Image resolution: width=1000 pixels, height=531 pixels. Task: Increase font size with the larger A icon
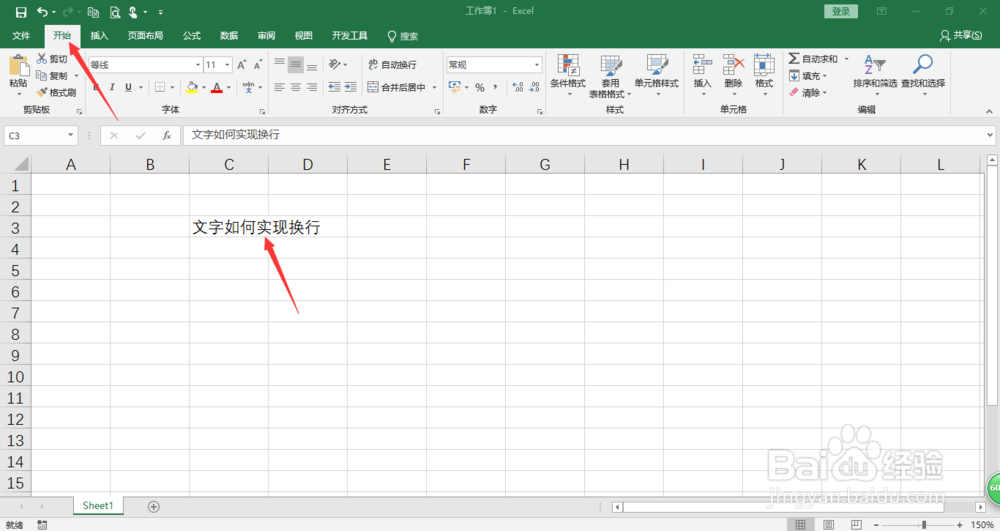(x=242, y=65)
